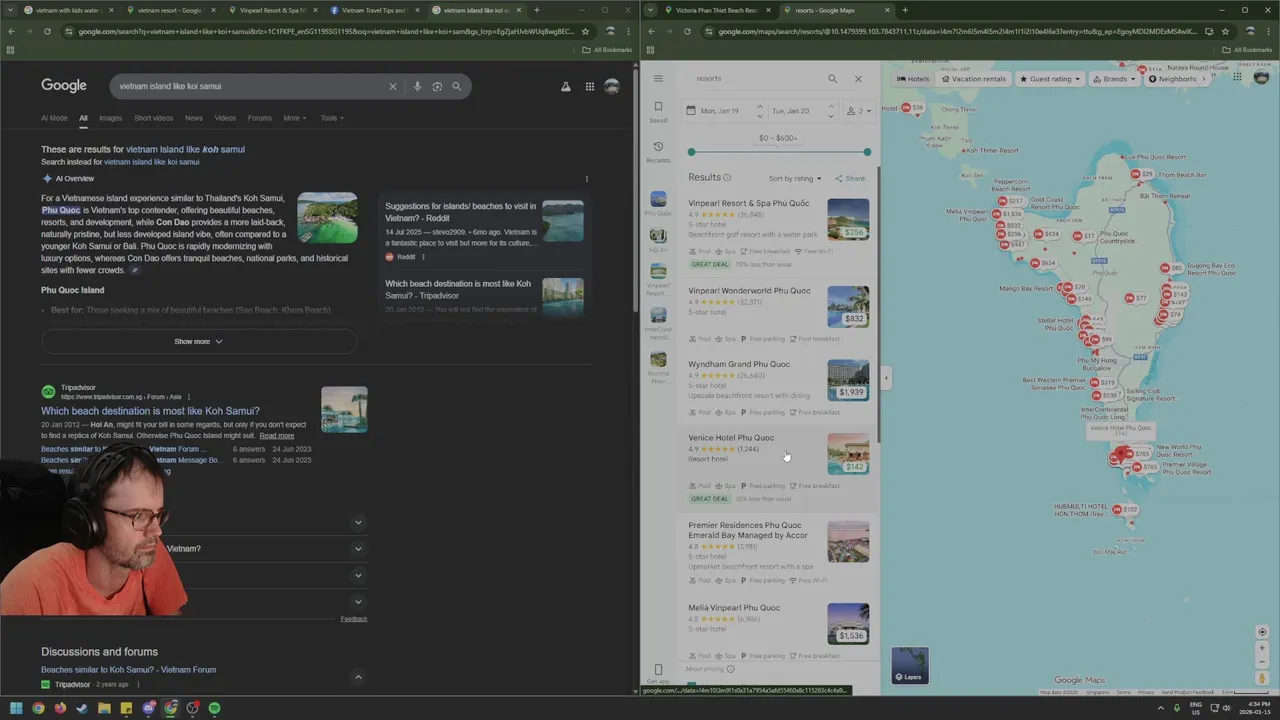Switch to Videos search tab

pyautogui.click(x=225, y=118)
